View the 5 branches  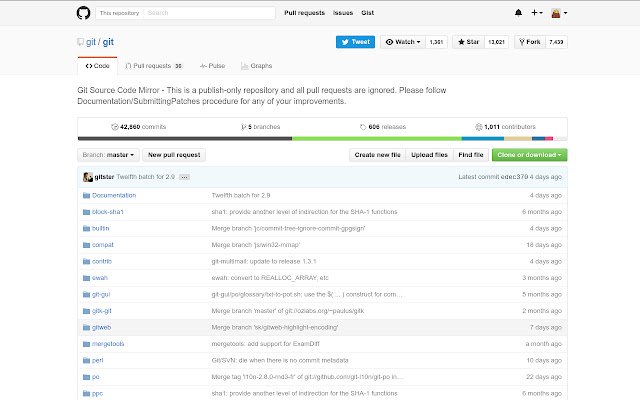[260, 127]
